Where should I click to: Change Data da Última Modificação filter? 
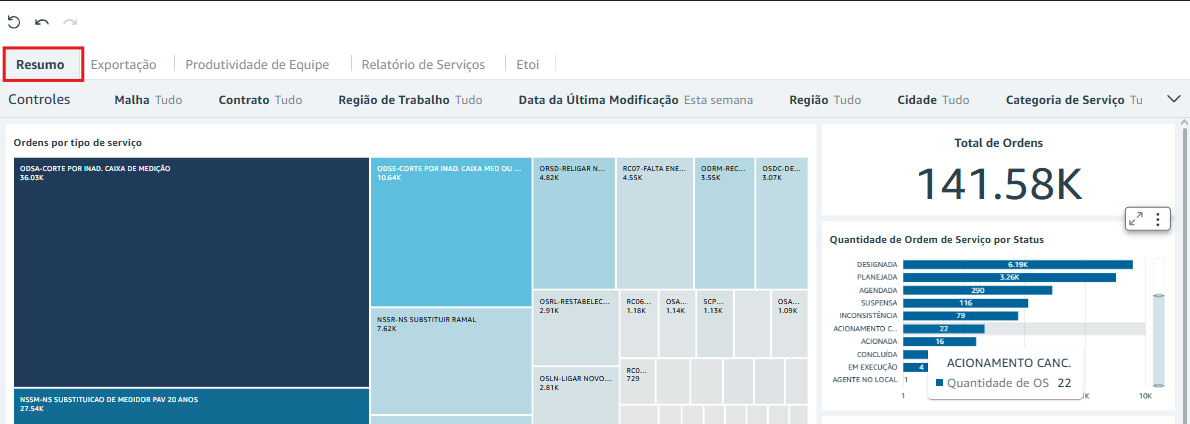pos(635,100)
